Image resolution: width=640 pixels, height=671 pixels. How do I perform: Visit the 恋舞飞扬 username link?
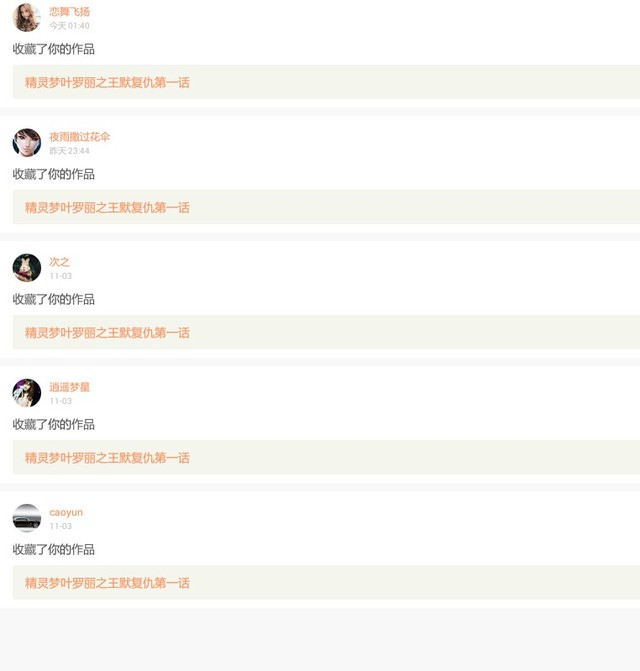pyautogui.click(x=69, y=12)
